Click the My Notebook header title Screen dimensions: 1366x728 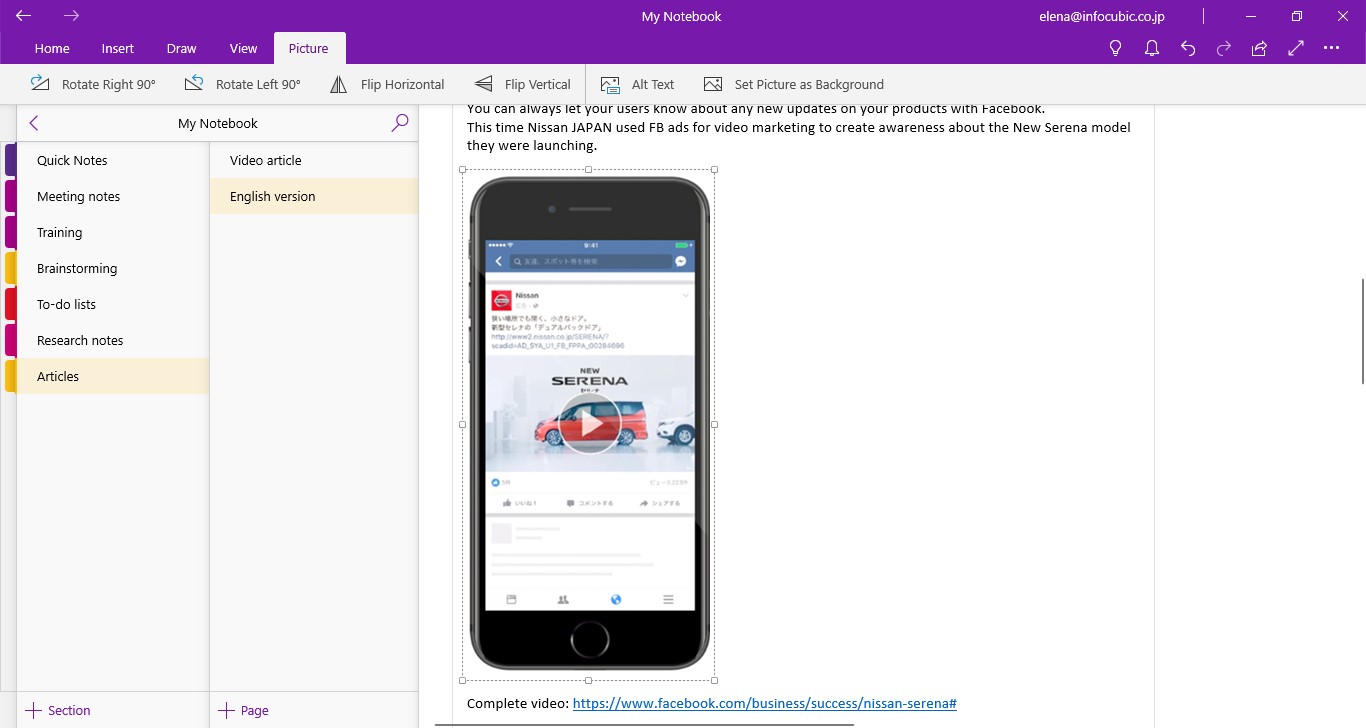218,123
